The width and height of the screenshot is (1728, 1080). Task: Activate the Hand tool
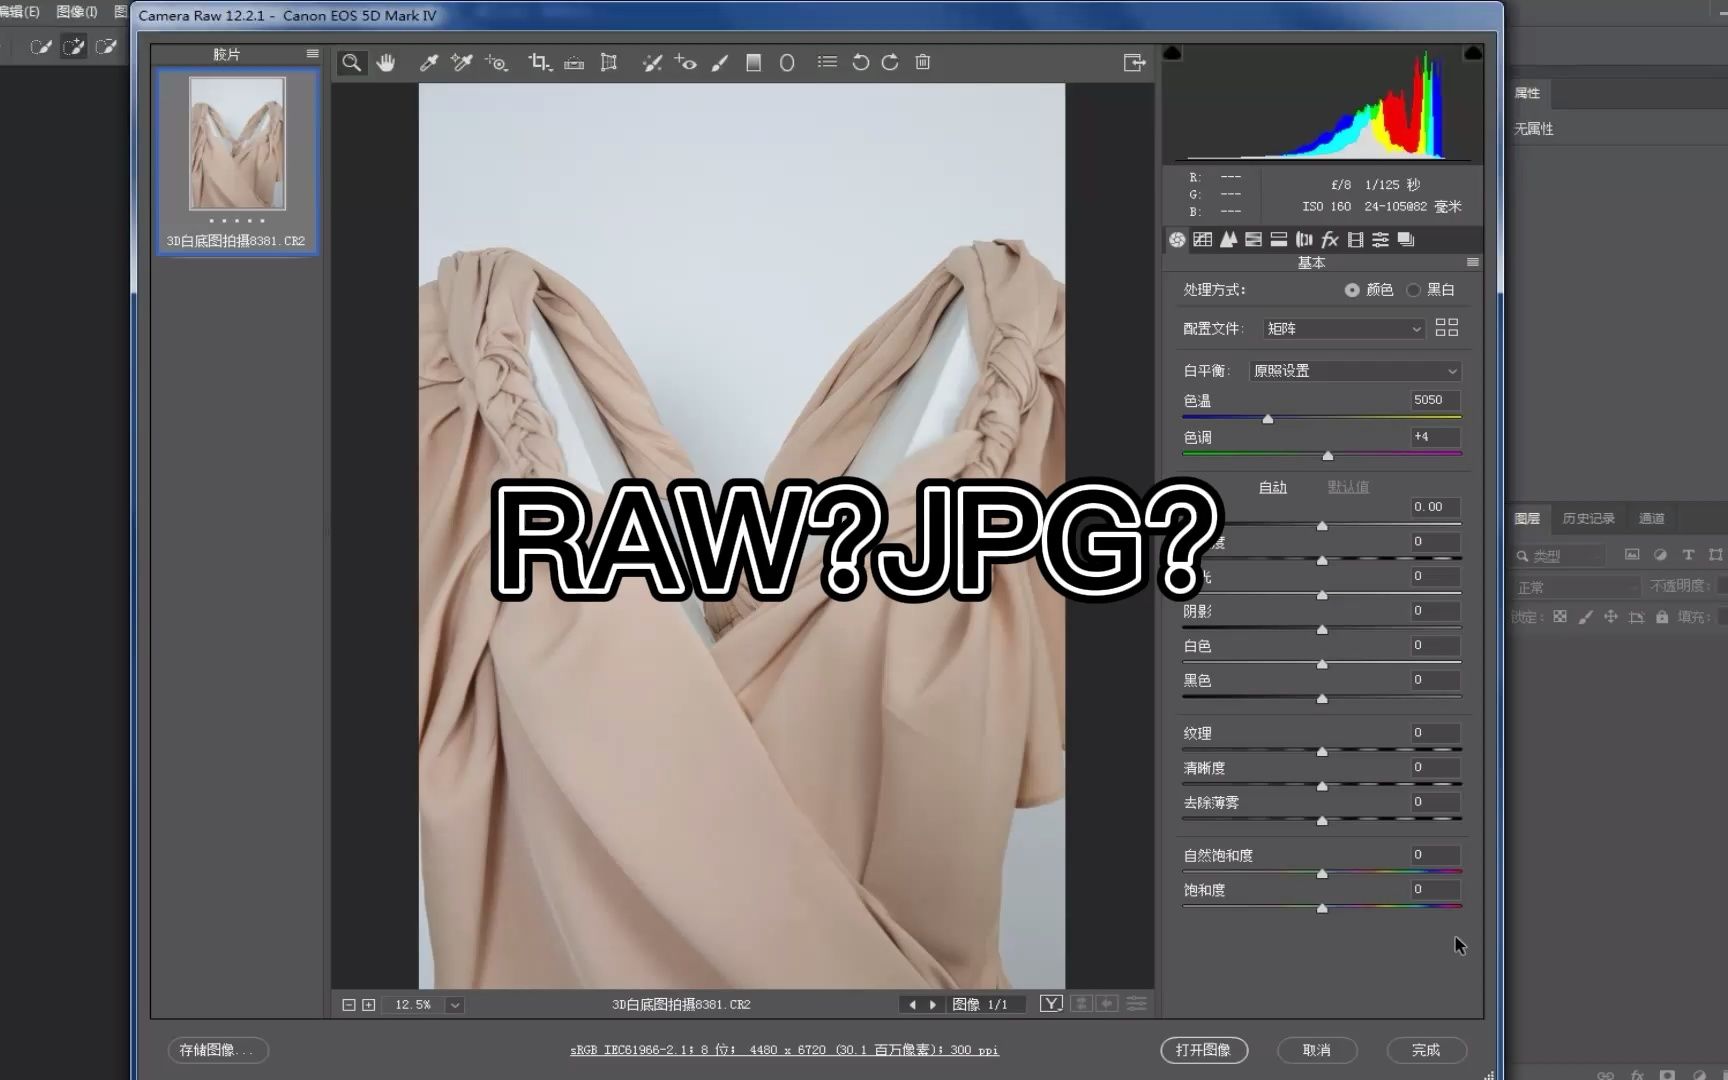click(x=386, y=62)
